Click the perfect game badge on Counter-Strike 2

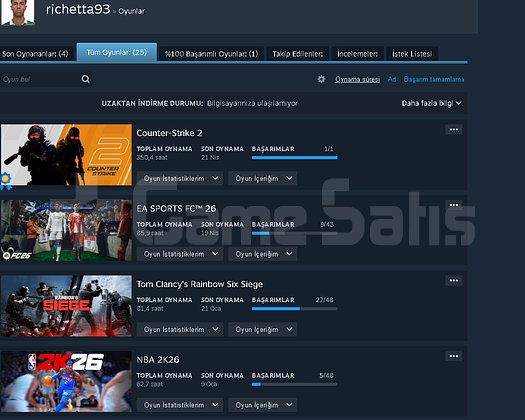(x=5, y=181)
